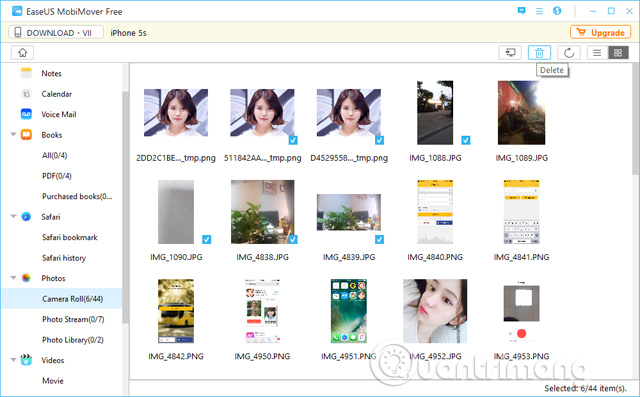
Task: Uncheck the IMG_4838.JPG checkbox
Action: pos(293,240)
